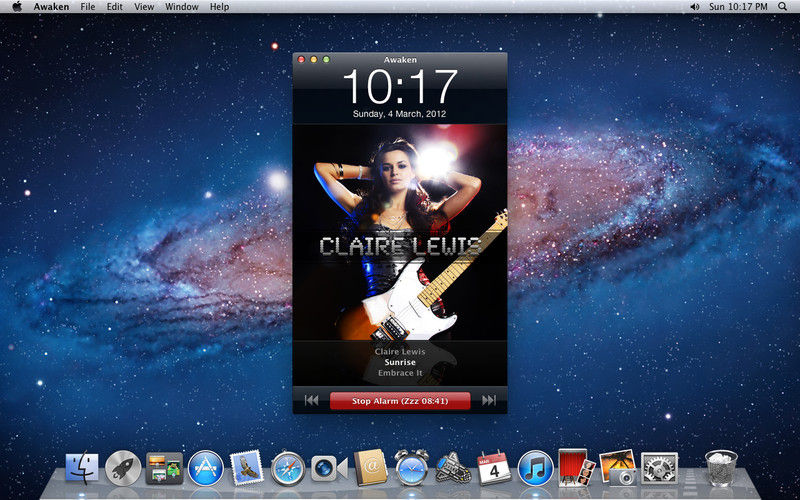Screen dimensions: 800x500
Task: Click the Awaken alarm clock Dock icon
Action: [x=412, y=467]
